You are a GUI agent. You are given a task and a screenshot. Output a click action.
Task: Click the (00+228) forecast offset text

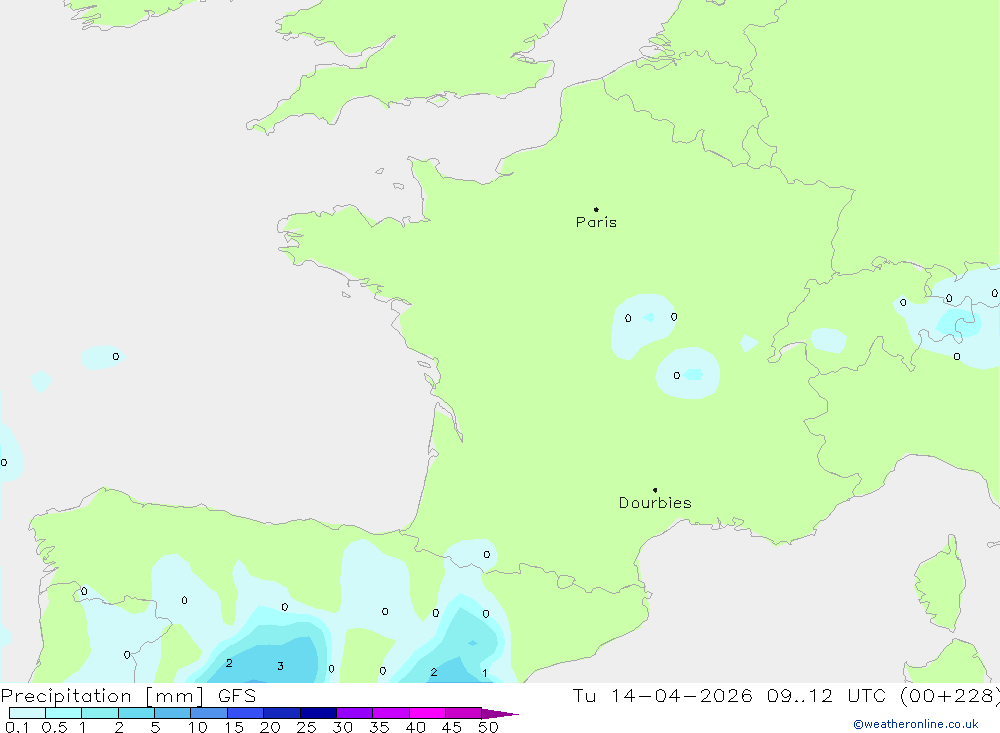[x=950, y=696]
